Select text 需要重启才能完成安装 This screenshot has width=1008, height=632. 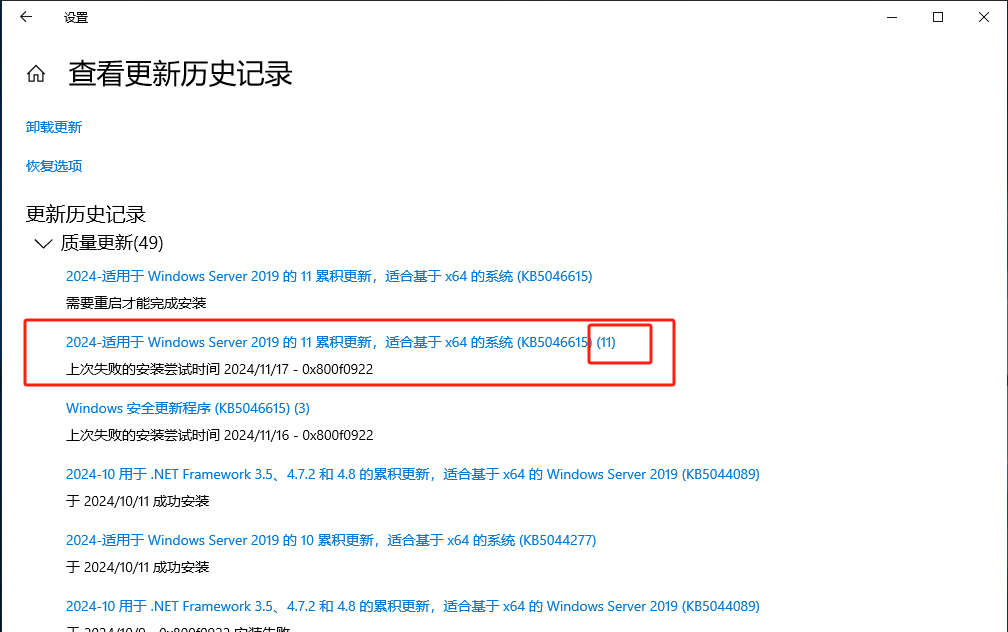(x=136, y=303)
